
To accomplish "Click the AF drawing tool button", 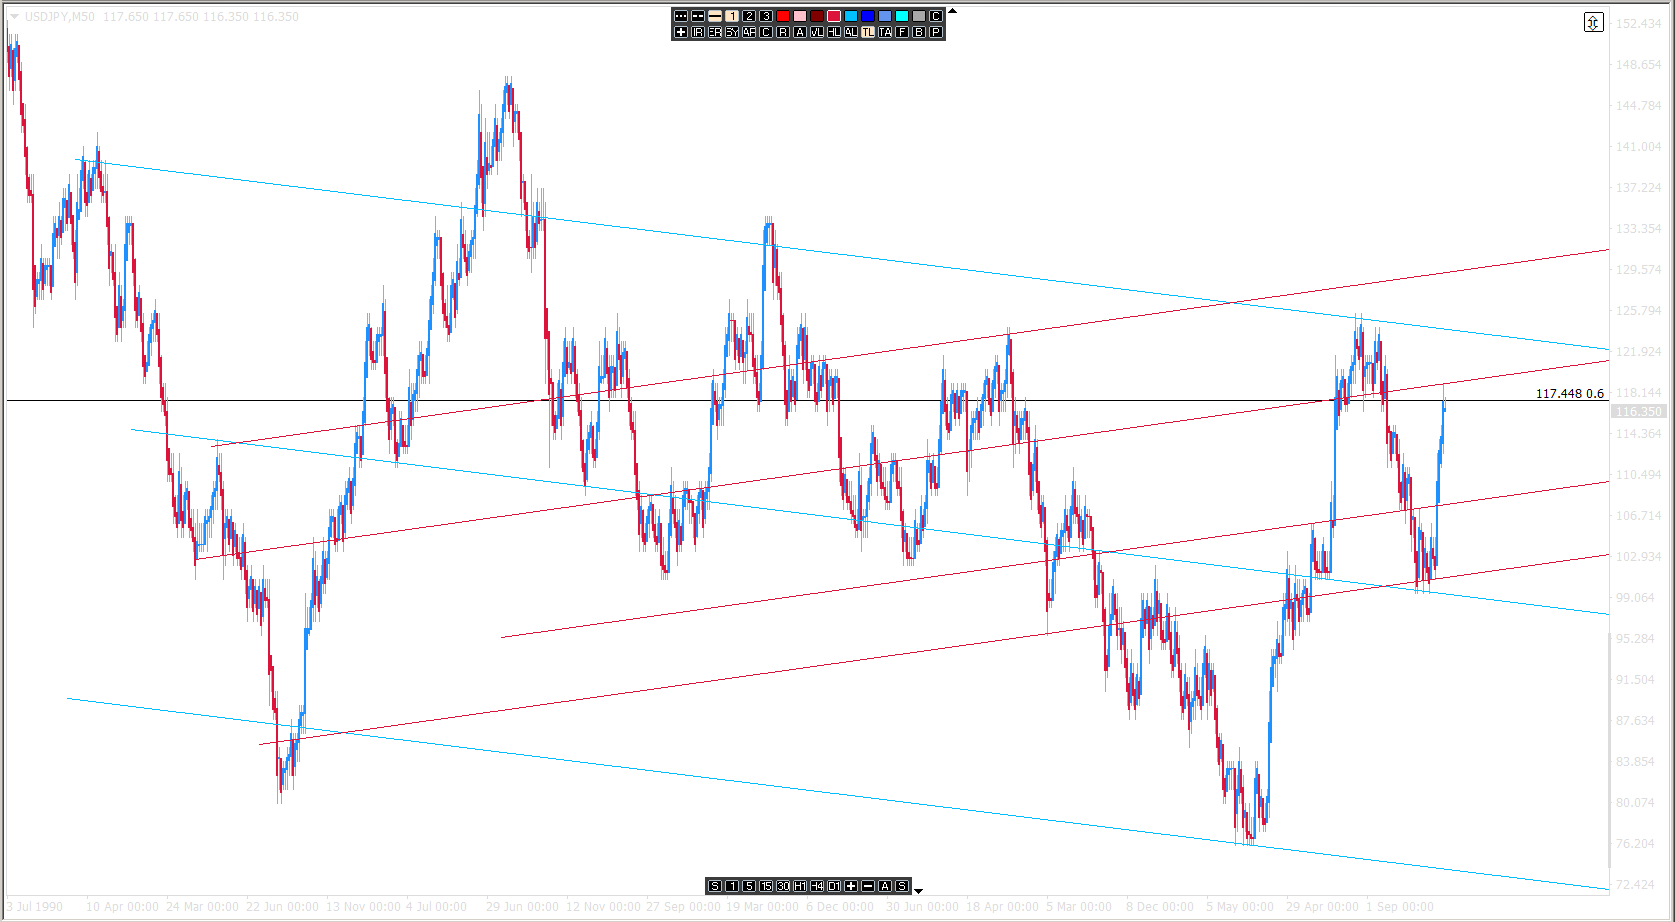I will [749, 32].
